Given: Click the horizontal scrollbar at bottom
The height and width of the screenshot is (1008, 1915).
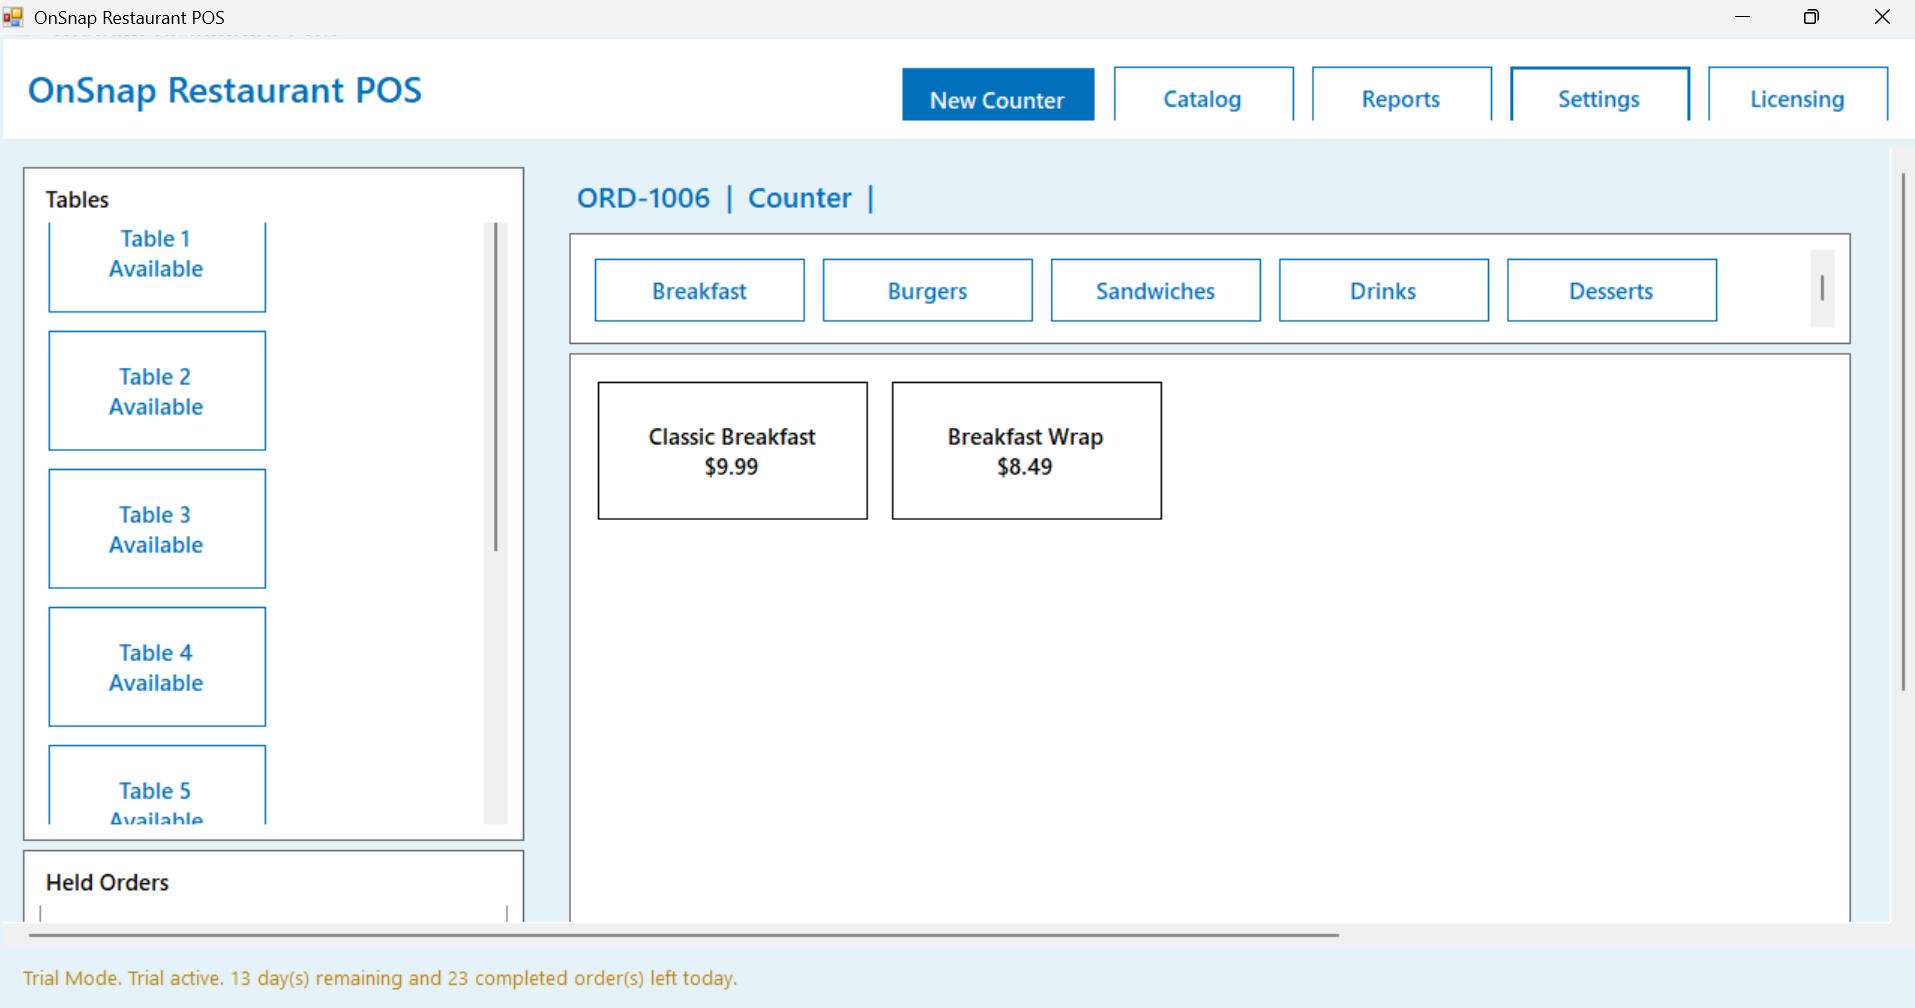Looking at the screenshot, I should (x=684, y=935).
